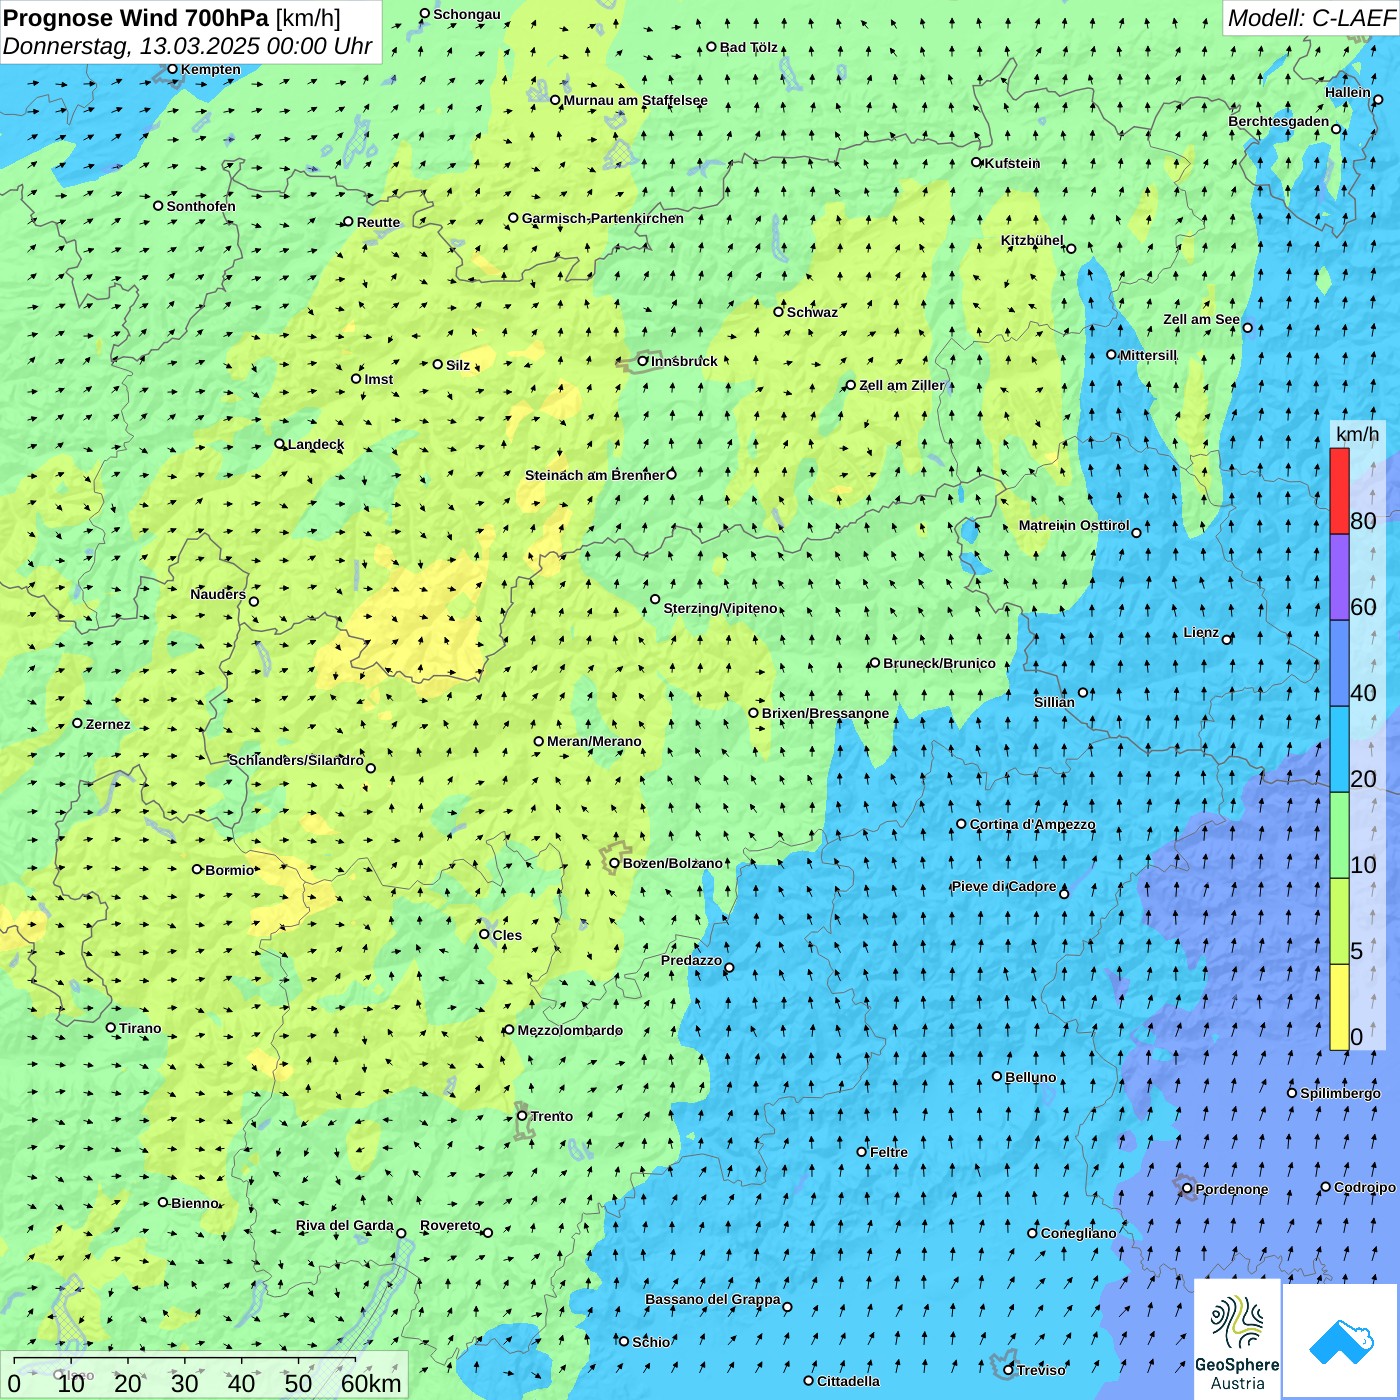Click the 'Reutte' label
This screenshot has width=1400, height=1400.
coord(379,222)
